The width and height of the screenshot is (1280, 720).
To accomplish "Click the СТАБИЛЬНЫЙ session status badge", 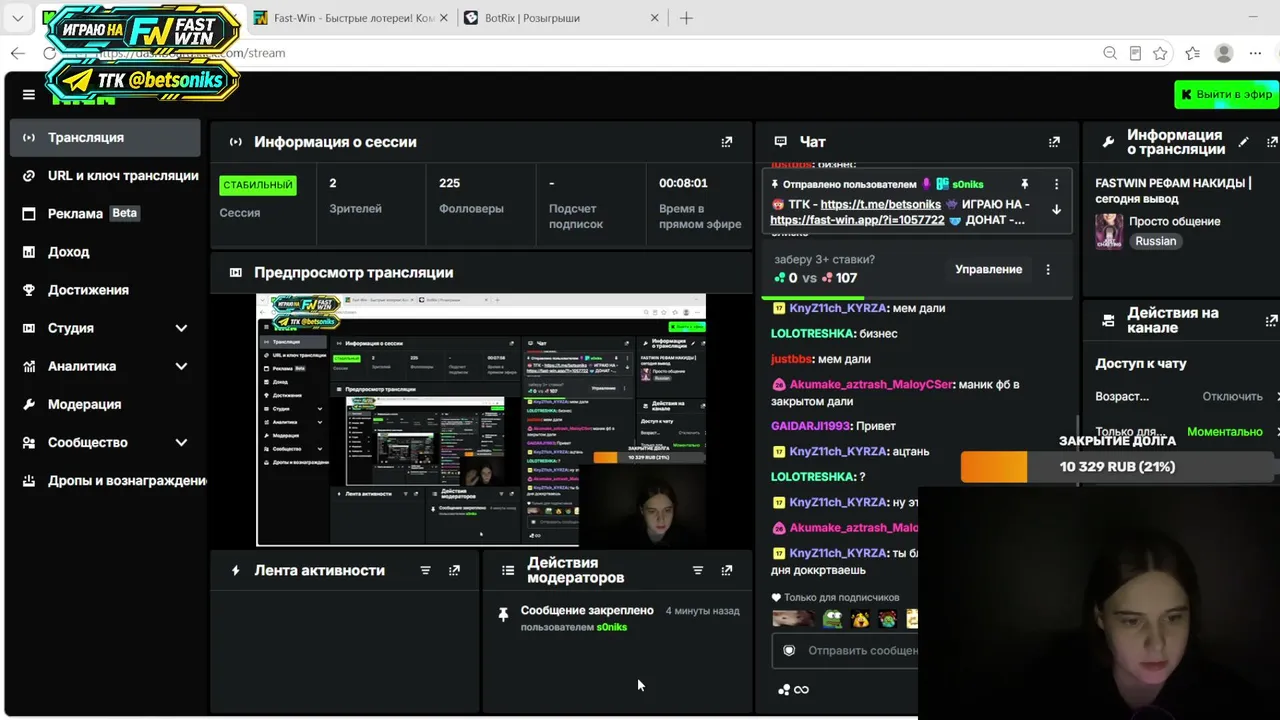I will pyautogui.click(x=258, y=185).
